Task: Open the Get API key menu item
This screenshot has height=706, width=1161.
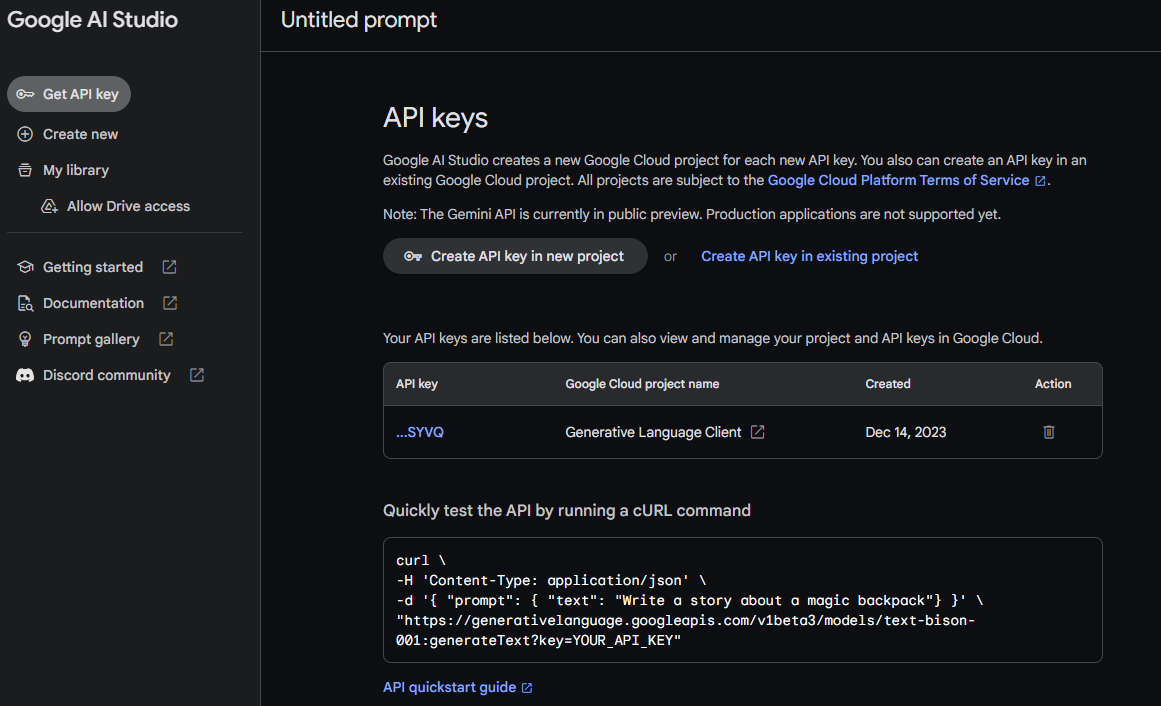Action: 69,94
